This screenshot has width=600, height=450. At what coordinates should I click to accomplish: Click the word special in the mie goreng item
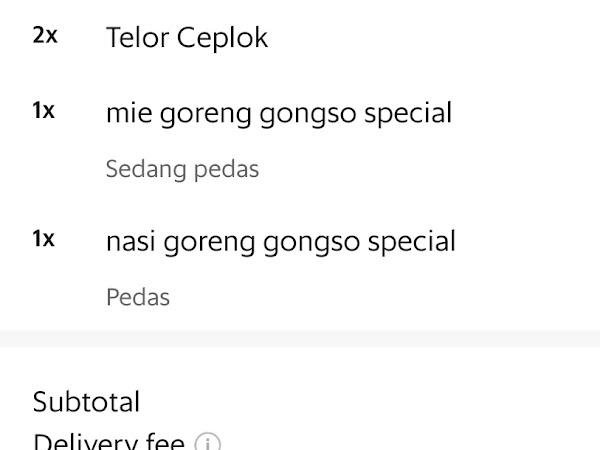(x=408, y=114)
